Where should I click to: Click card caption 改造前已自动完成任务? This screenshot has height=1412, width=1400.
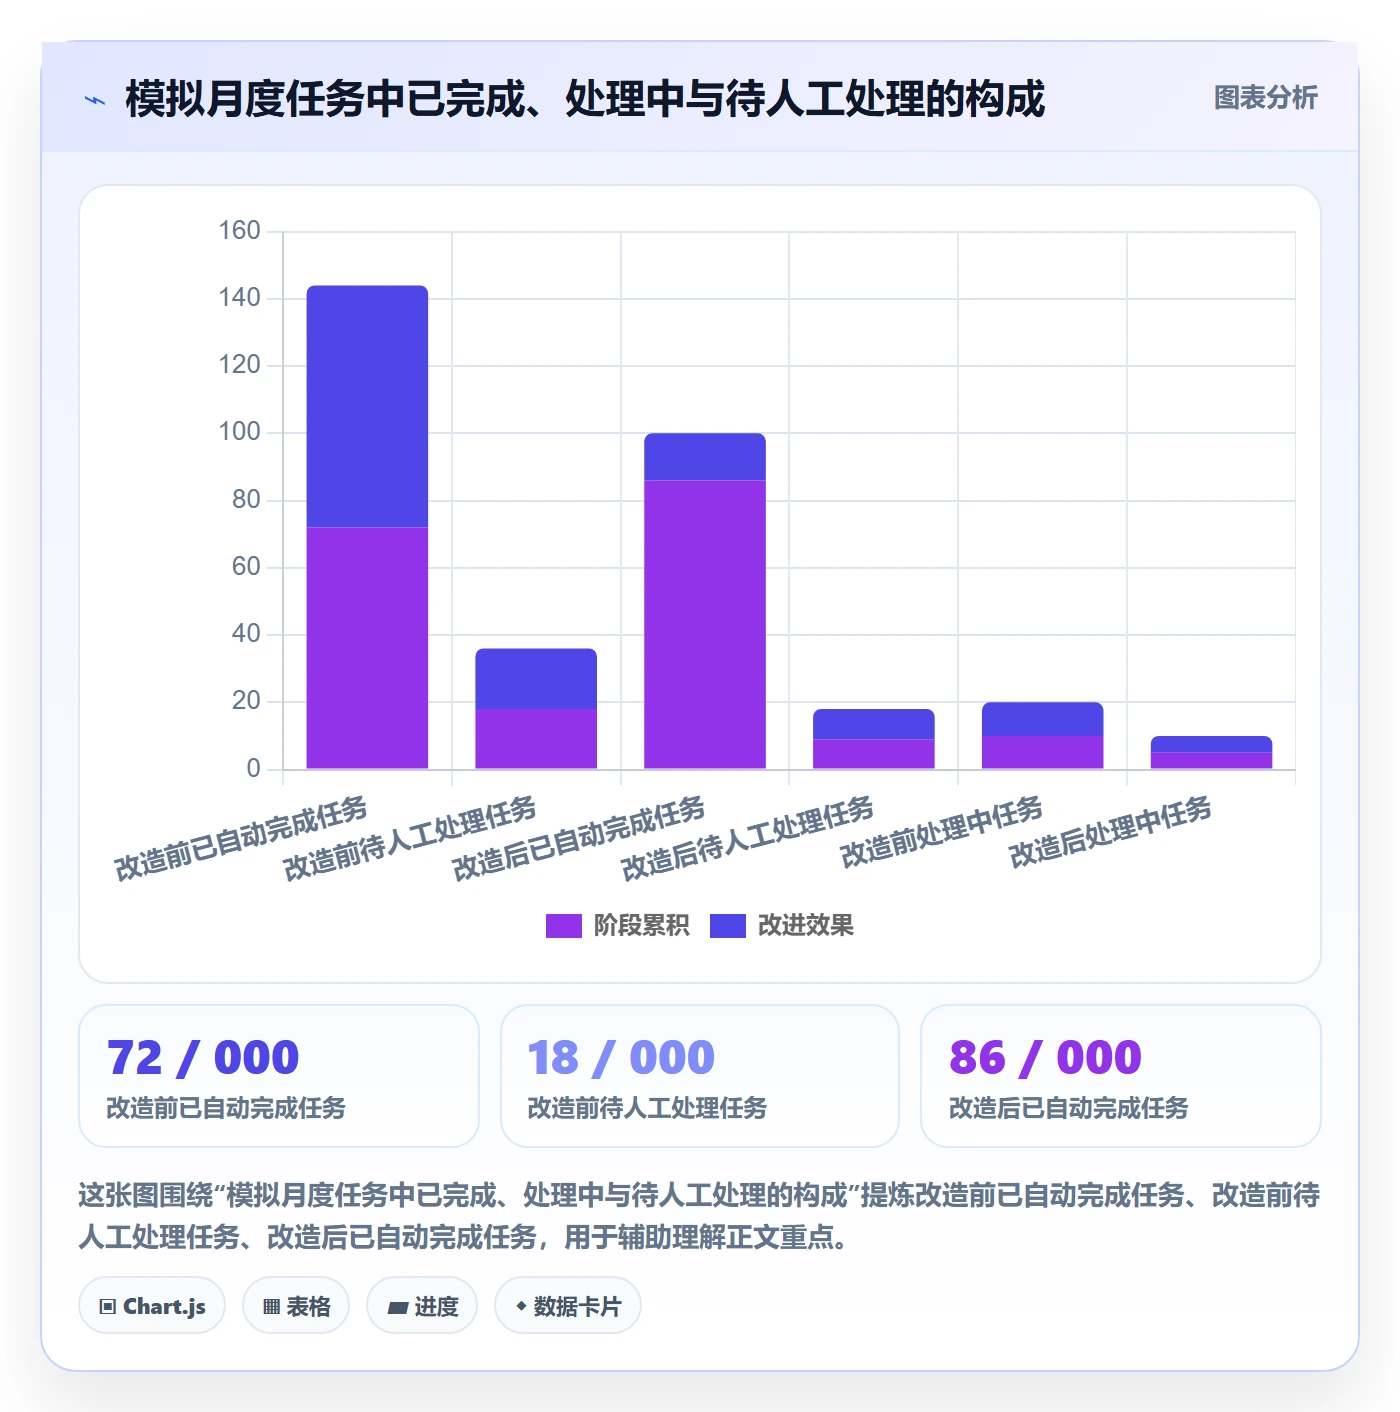[x=226, y=1108]
